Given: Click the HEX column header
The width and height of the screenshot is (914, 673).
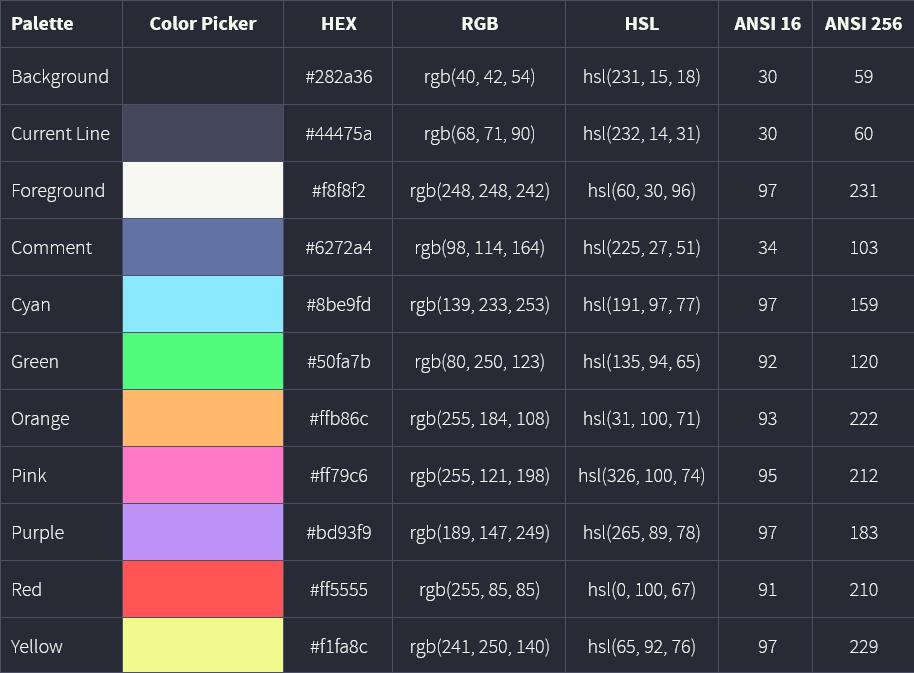Looking at the screenshot, I should click(339, 23).
